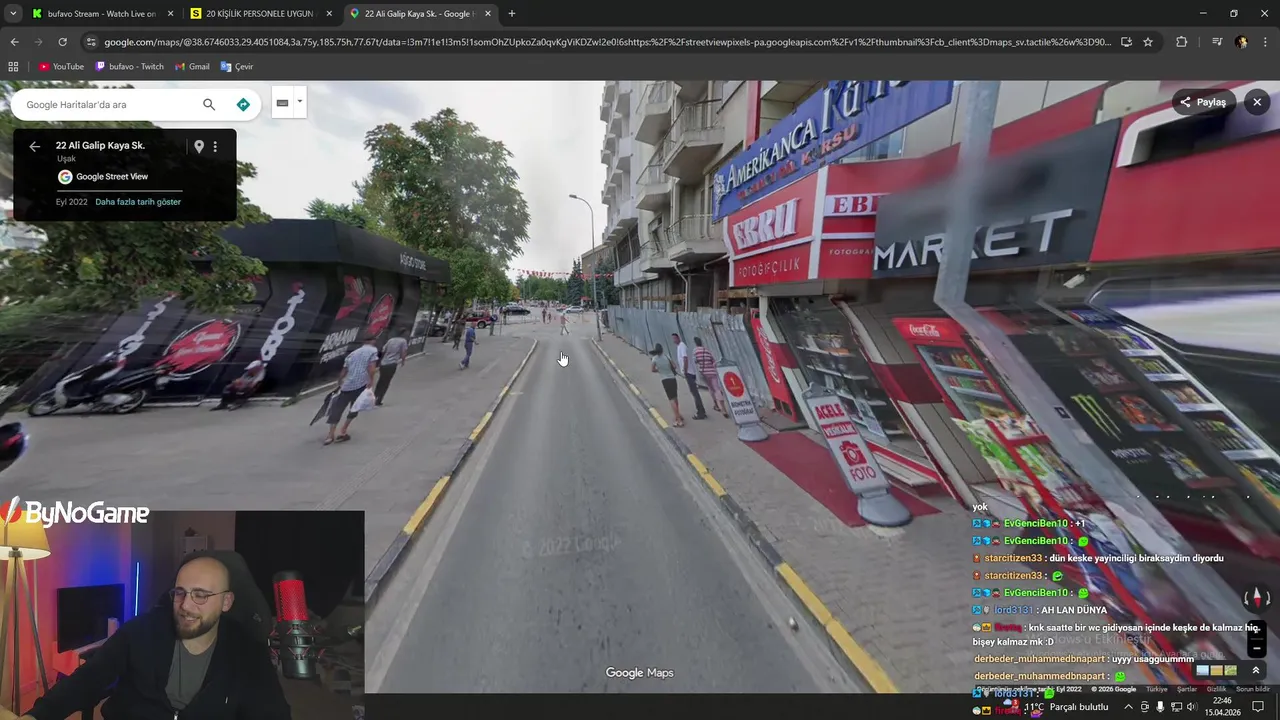Click 'Daha fazla tarih göster' link
The image size is (1280, 720).
(x=138, y=202)
